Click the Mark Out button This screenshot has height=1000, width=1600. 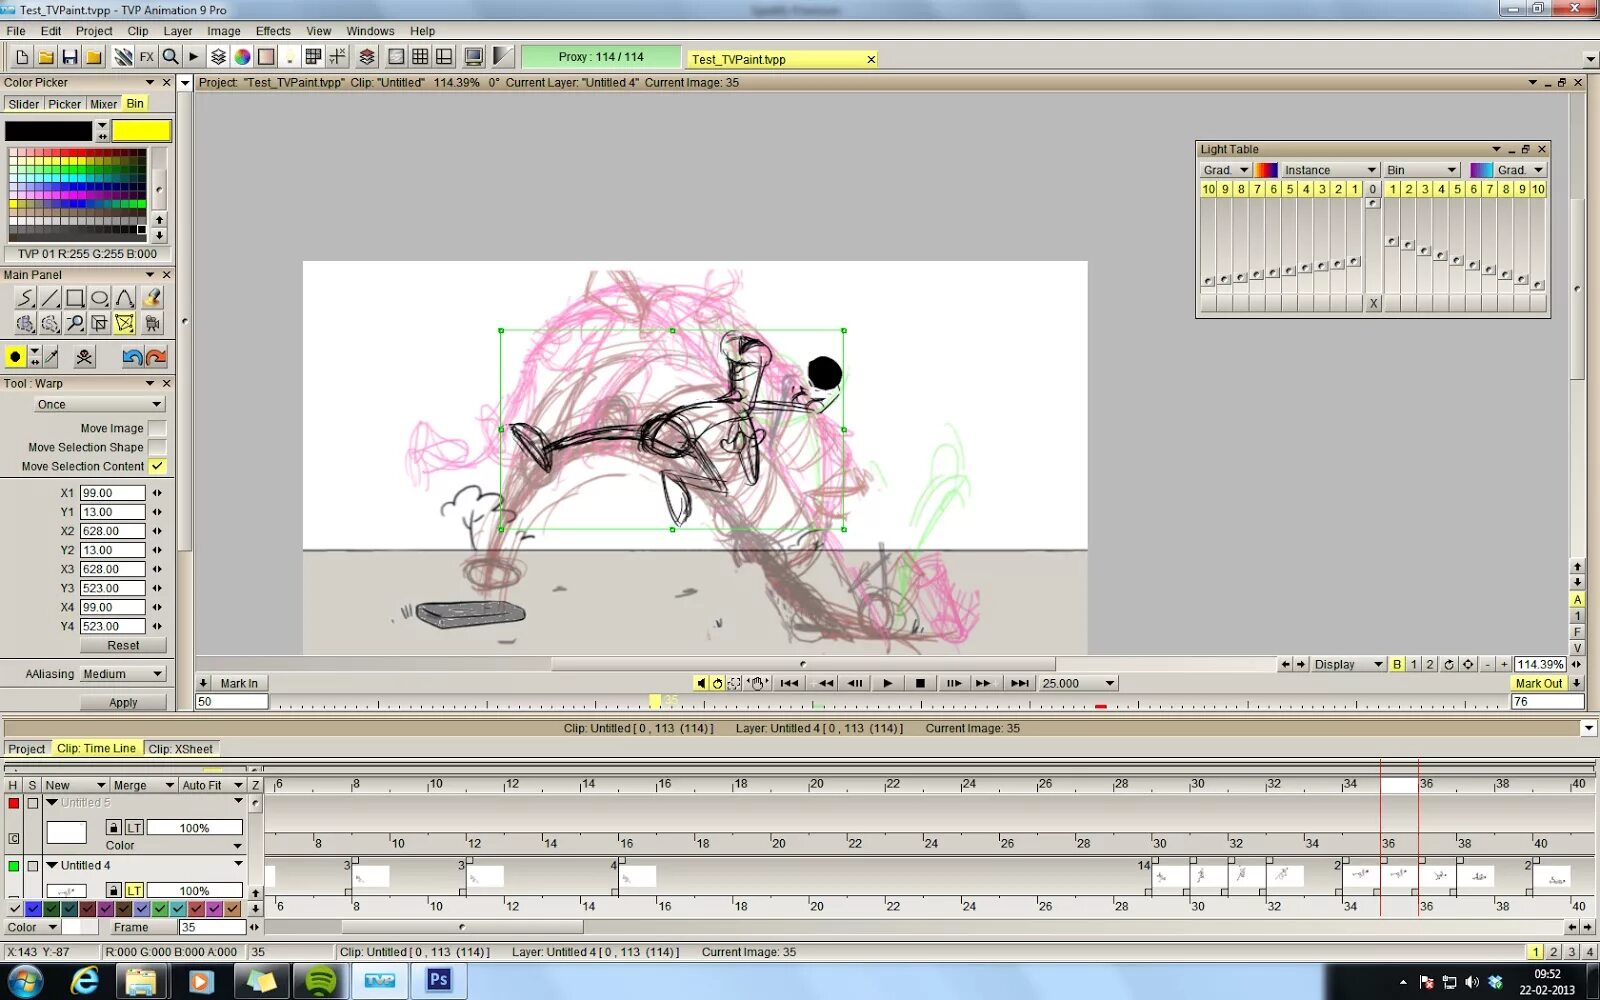tap(1538, 683)
